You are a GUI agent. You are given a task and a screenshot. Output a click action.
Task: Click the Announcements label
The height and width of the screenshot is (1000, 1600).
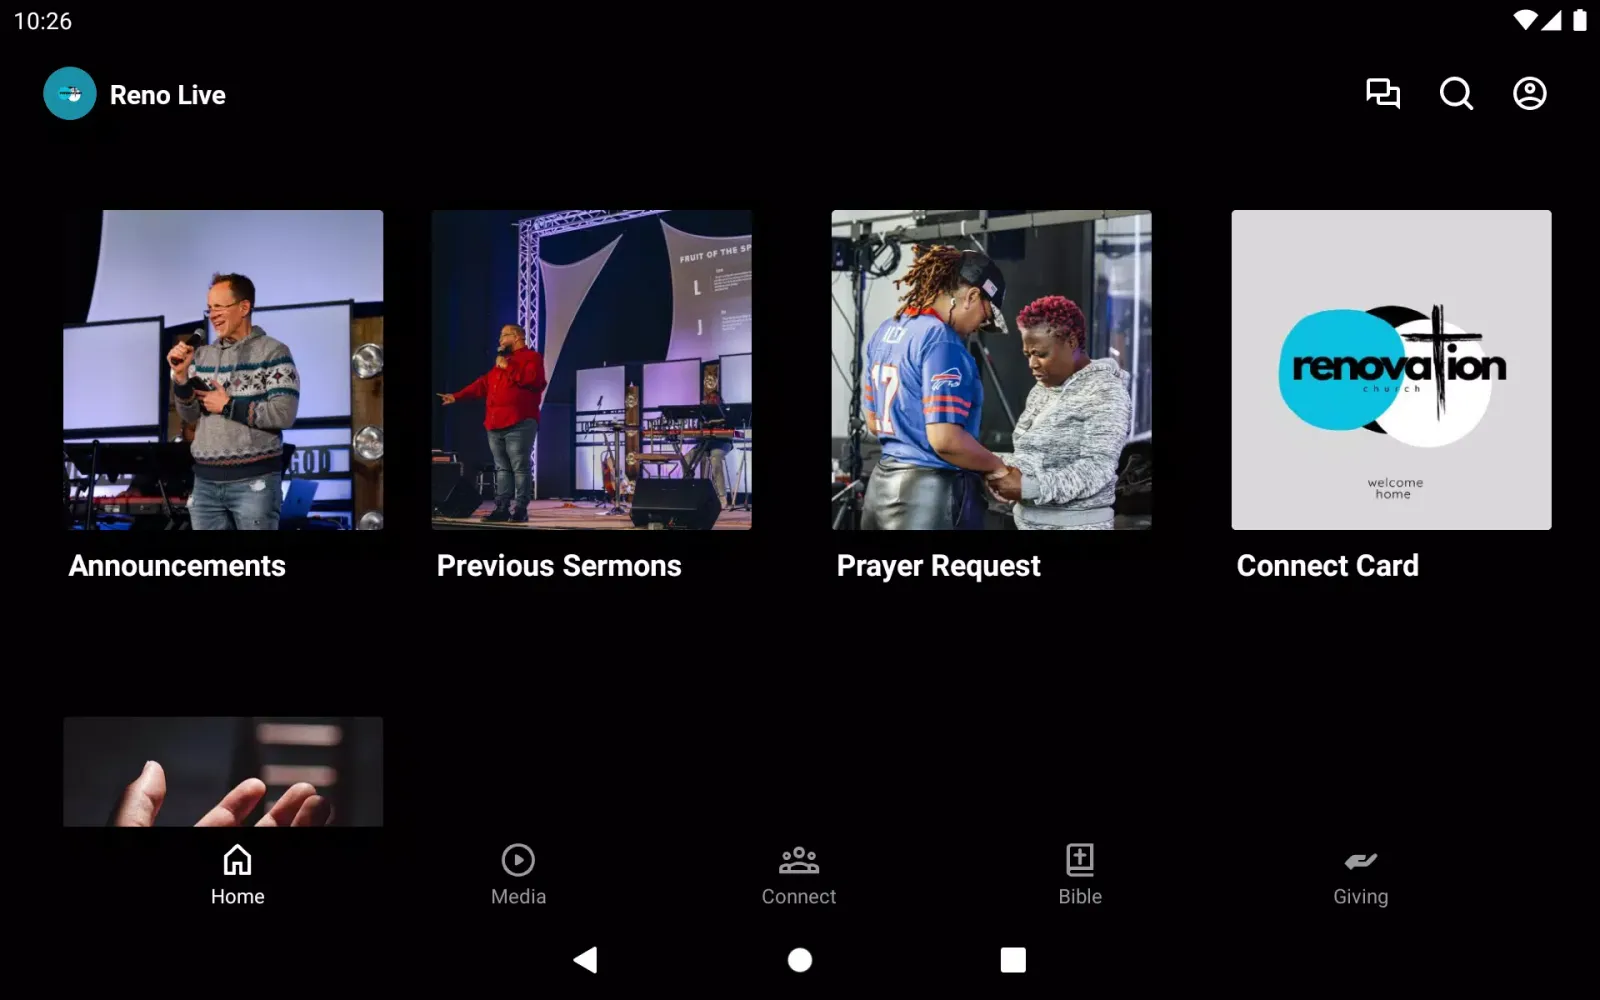(x=177, y=566)
